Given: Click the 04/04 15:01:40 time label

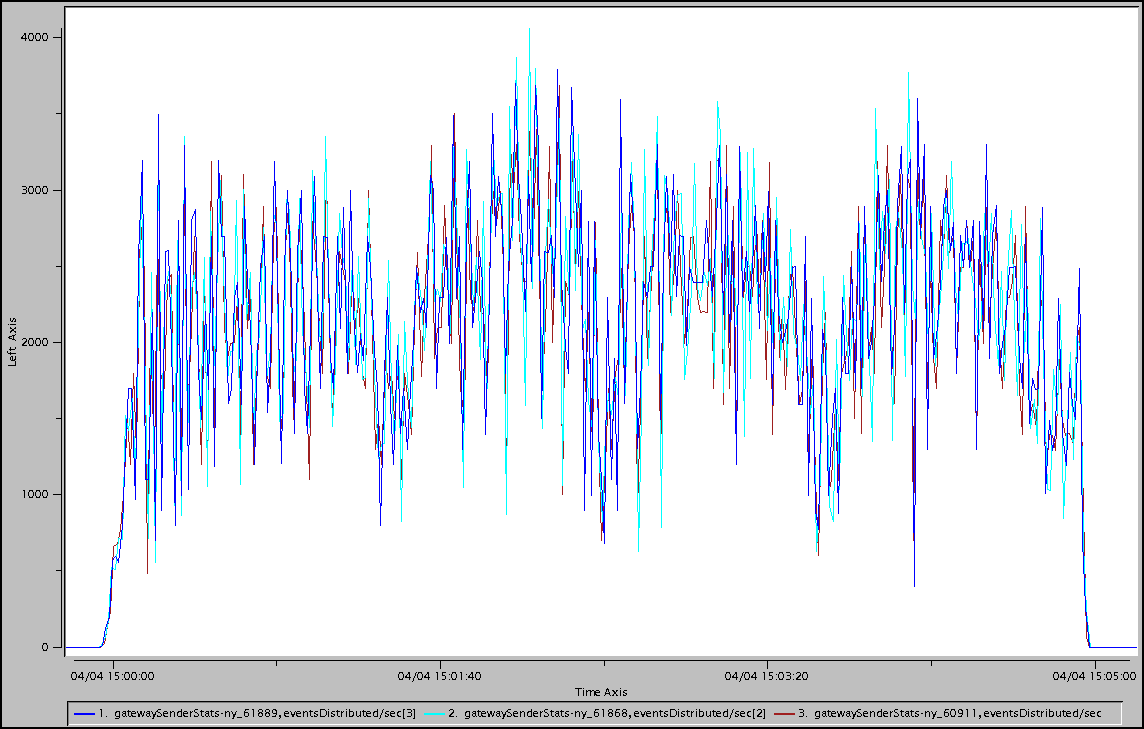Looking at the screenshot, I should coord(439,676).
